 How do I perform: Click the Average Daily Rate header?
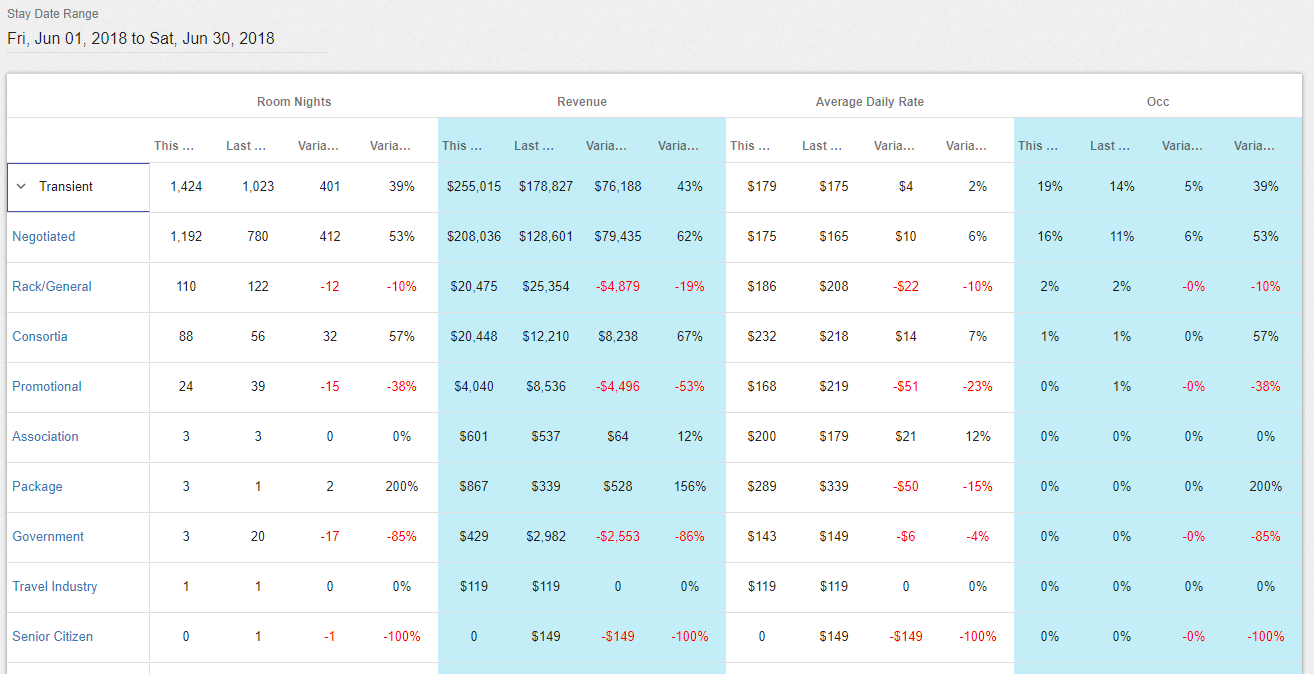tap(869, 102)
